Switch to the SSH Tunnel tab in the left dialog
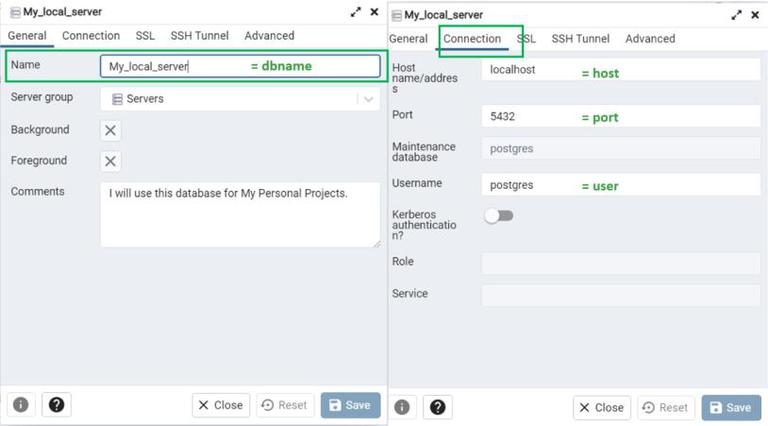Screen dimensions: 768x426 coord(198,36)
